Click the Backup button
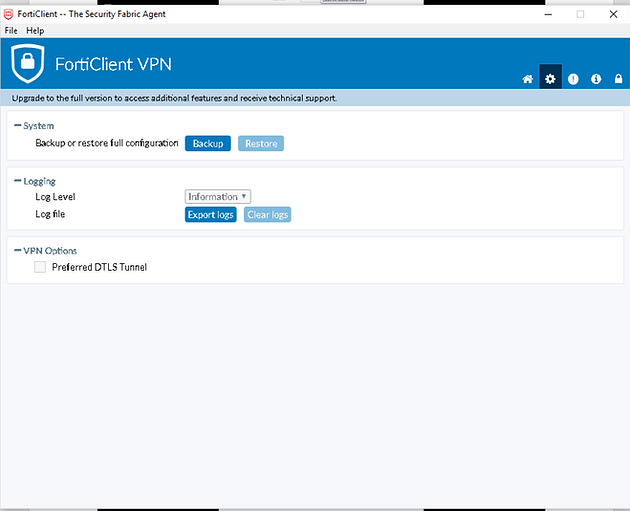The image size is (630, 511). [208, 143]
